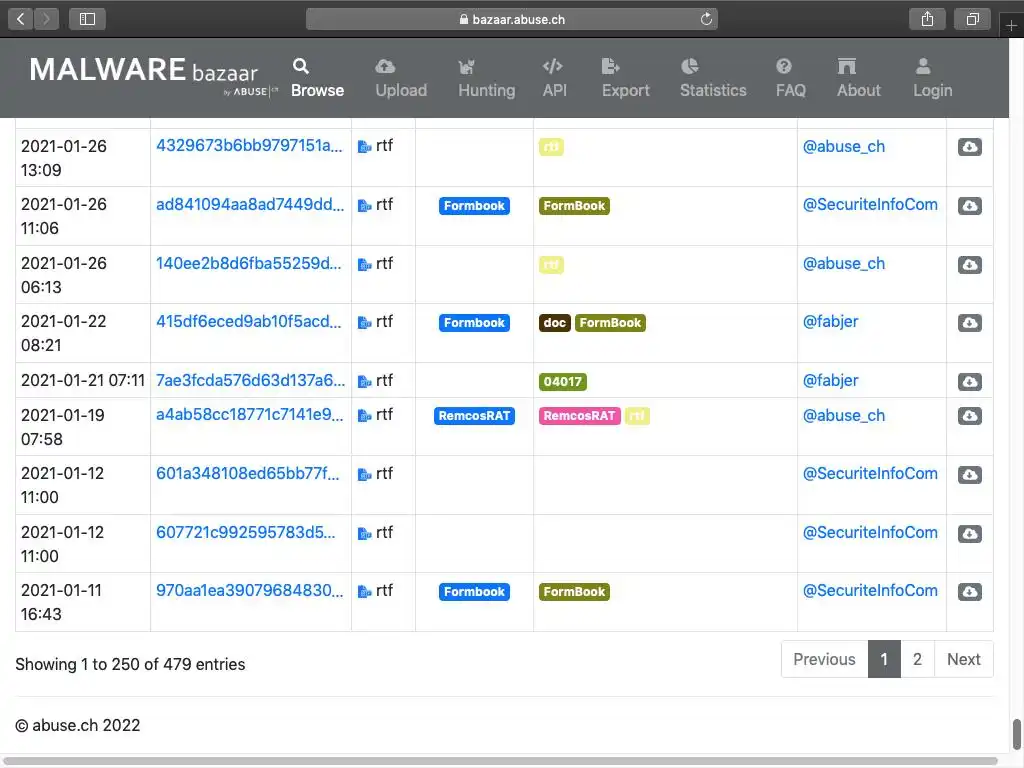Image resolution: width=1024 pixels, height=768 pixels.
Task: Click the Next pagination button
Action: pos(963,659)
